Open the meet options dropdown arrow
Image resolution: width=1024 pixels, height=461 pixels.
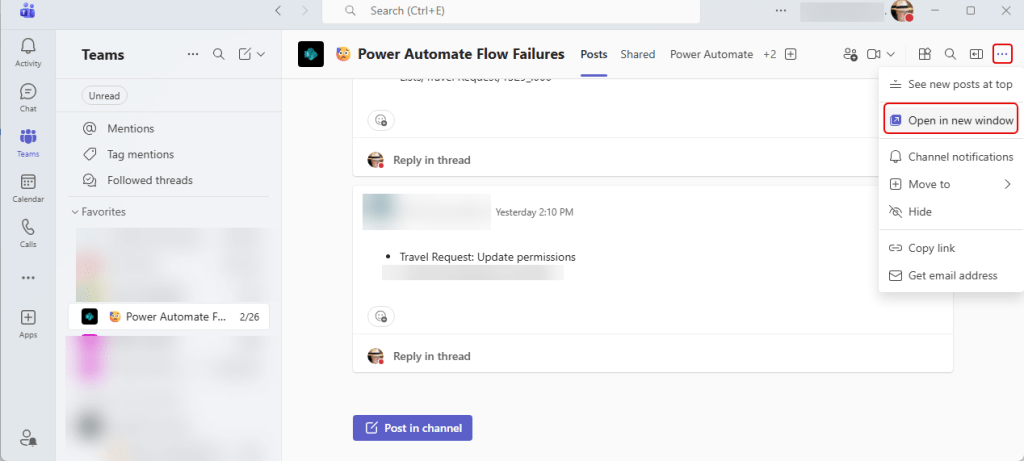coord(890,54)
